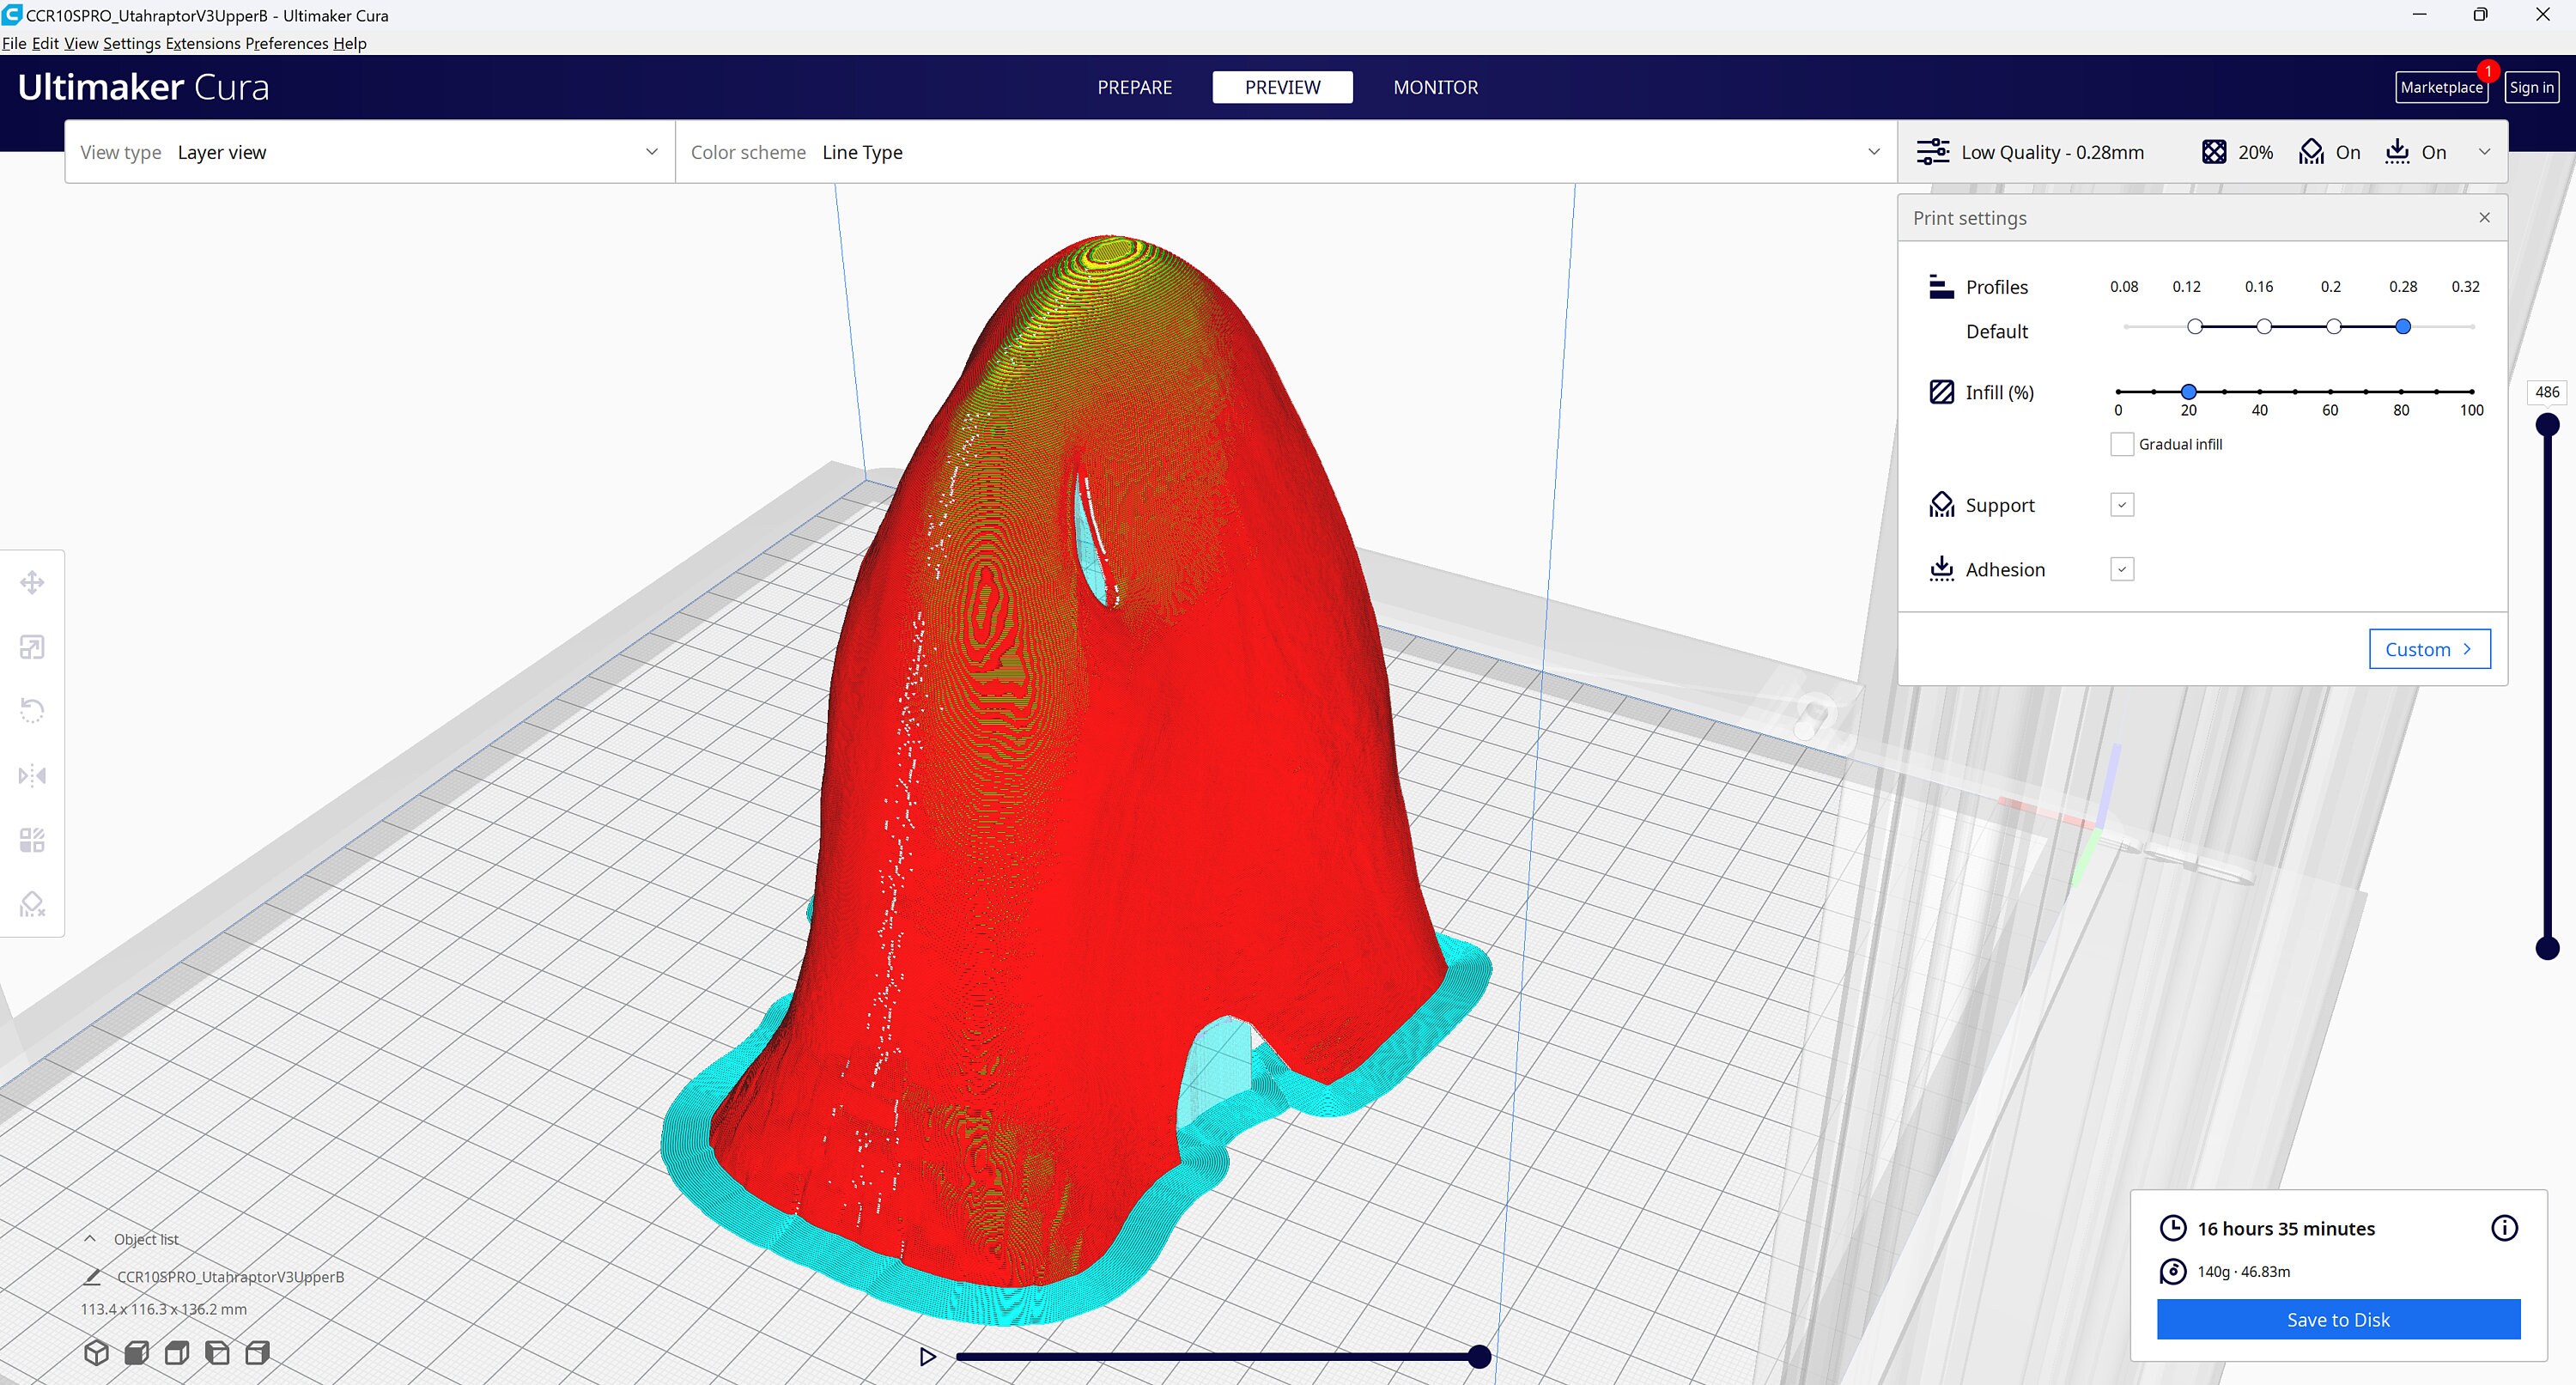Switch to left side view icon
Image resolution: width=2576 pixels, height=1385 pixels.
tap(217, 1353)
